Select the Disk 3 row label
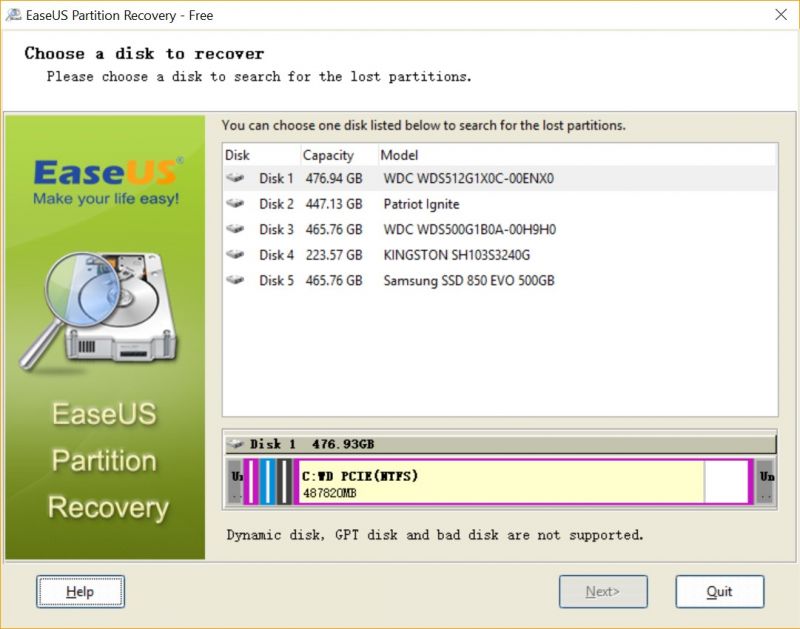Image resolution: width=800 pixels, height=629 pixels. pos(277,230)
